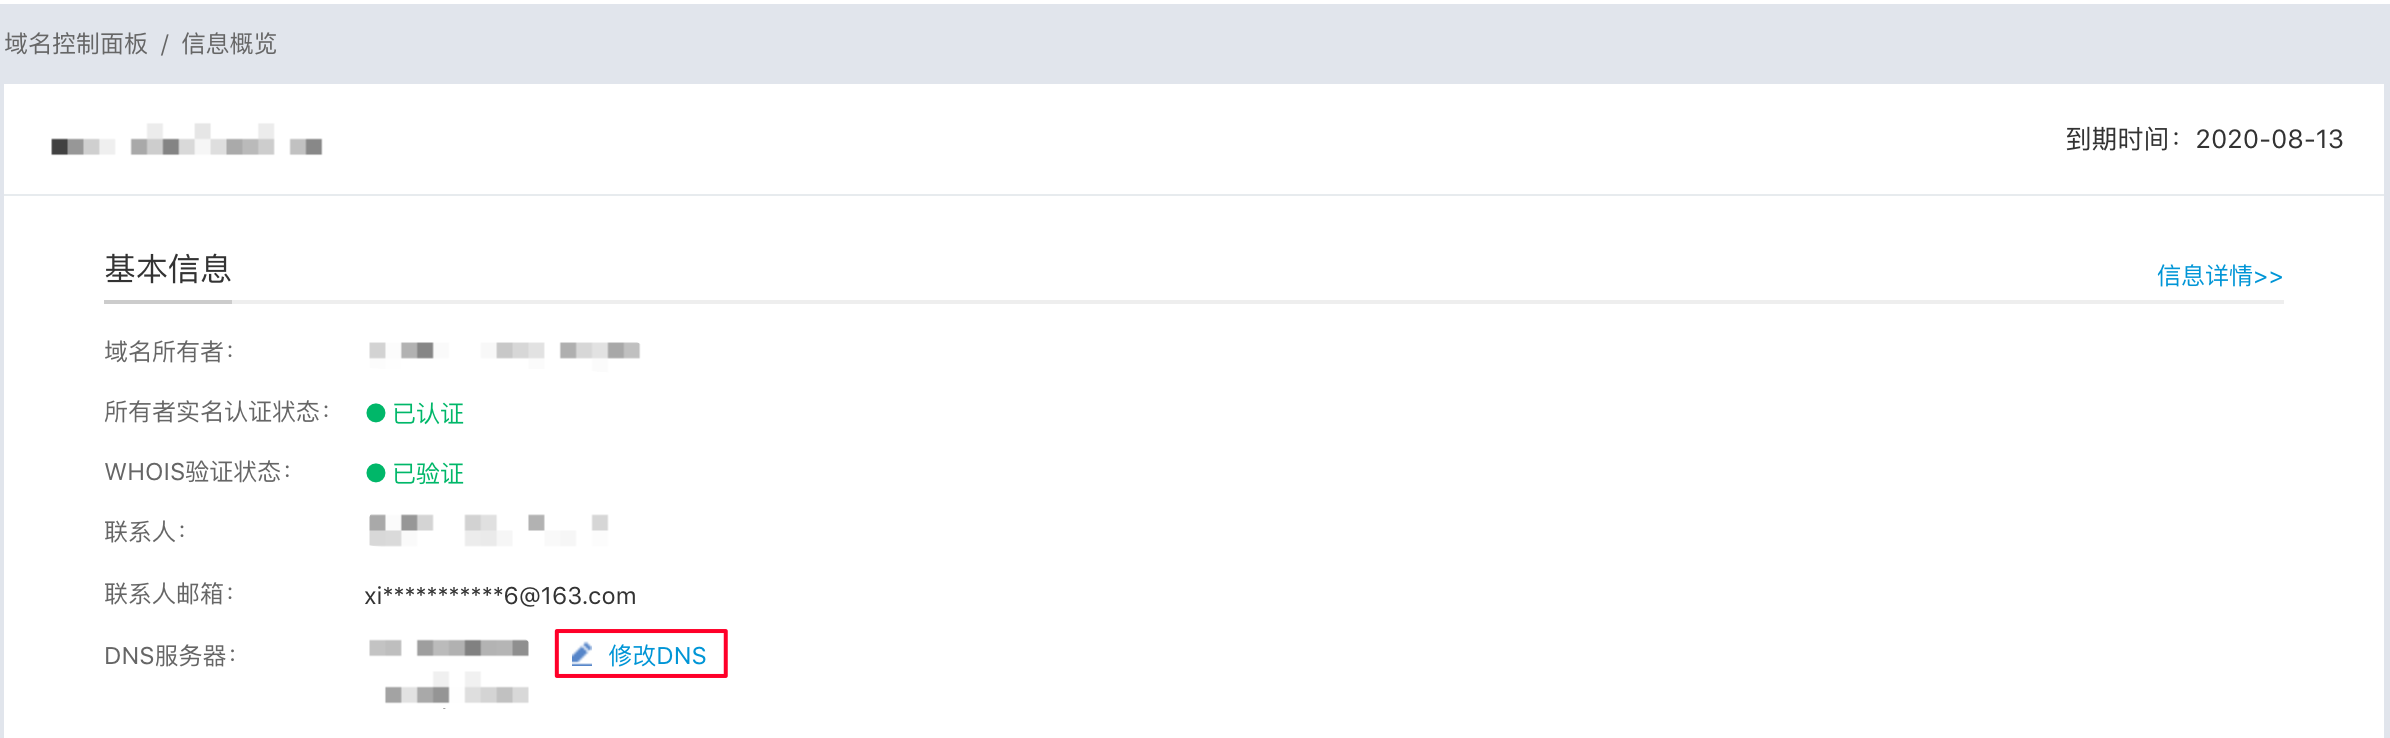Viewport: 2390px width, 738px height.
Task: Click the masked 163.com contact email
Action: click(x=500, y=596)
